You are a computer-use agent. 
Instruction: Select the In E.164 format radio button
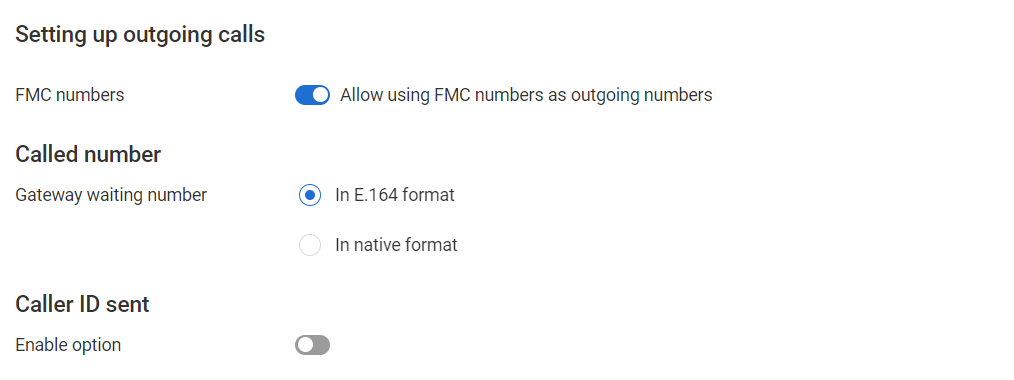[310, 195]
